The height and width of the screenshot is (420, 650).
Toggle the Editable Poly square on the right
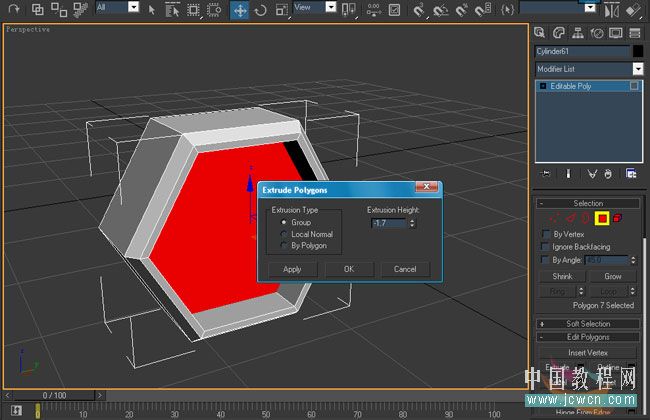pos(634,86)
